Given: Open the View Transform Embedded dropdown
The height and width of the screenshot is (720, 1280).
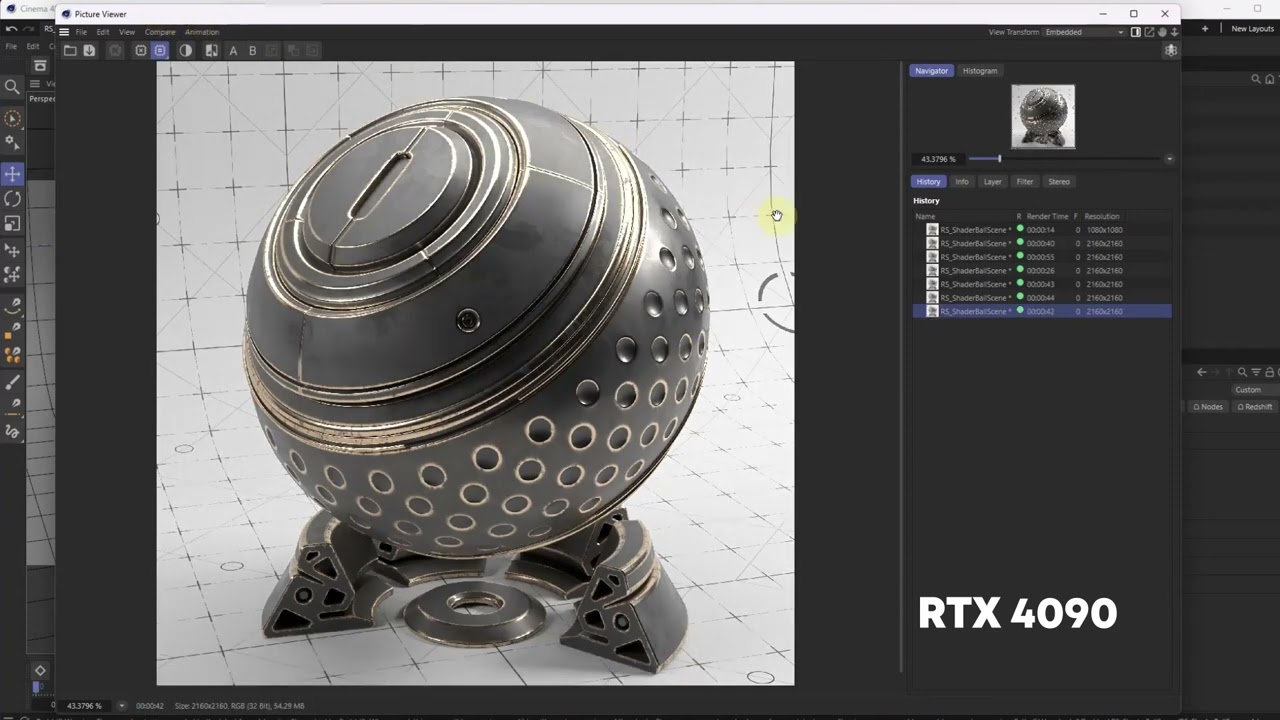Looking at the screenshot, I should (x=1085, y=32).
